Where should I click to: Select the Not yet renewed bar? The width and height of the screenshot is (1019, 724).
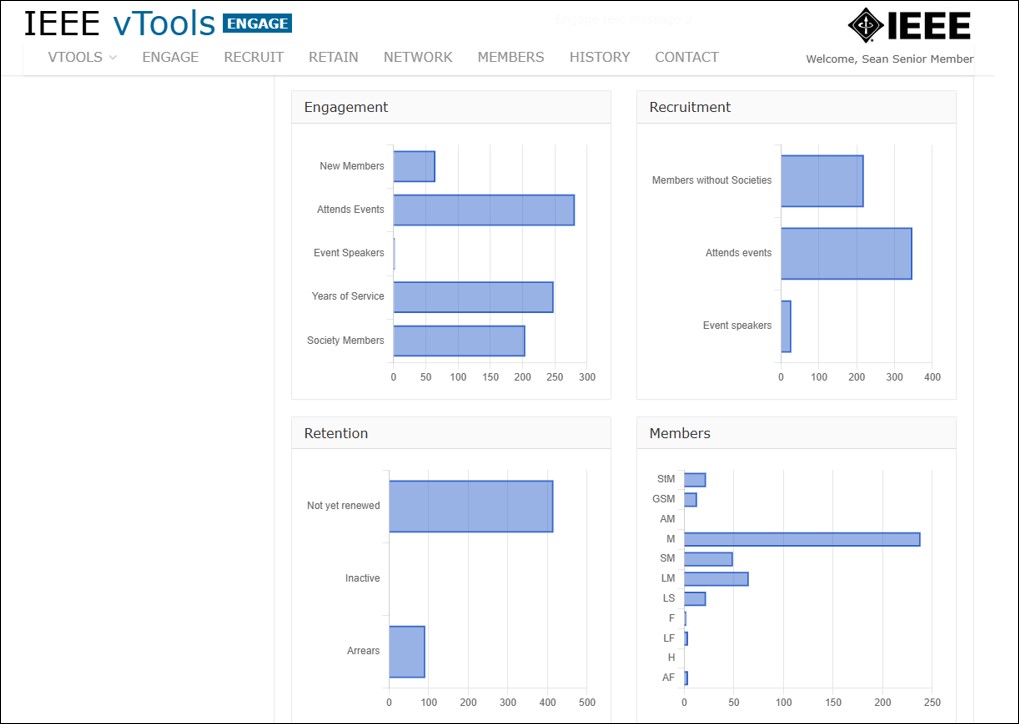(x=471, y=506)
